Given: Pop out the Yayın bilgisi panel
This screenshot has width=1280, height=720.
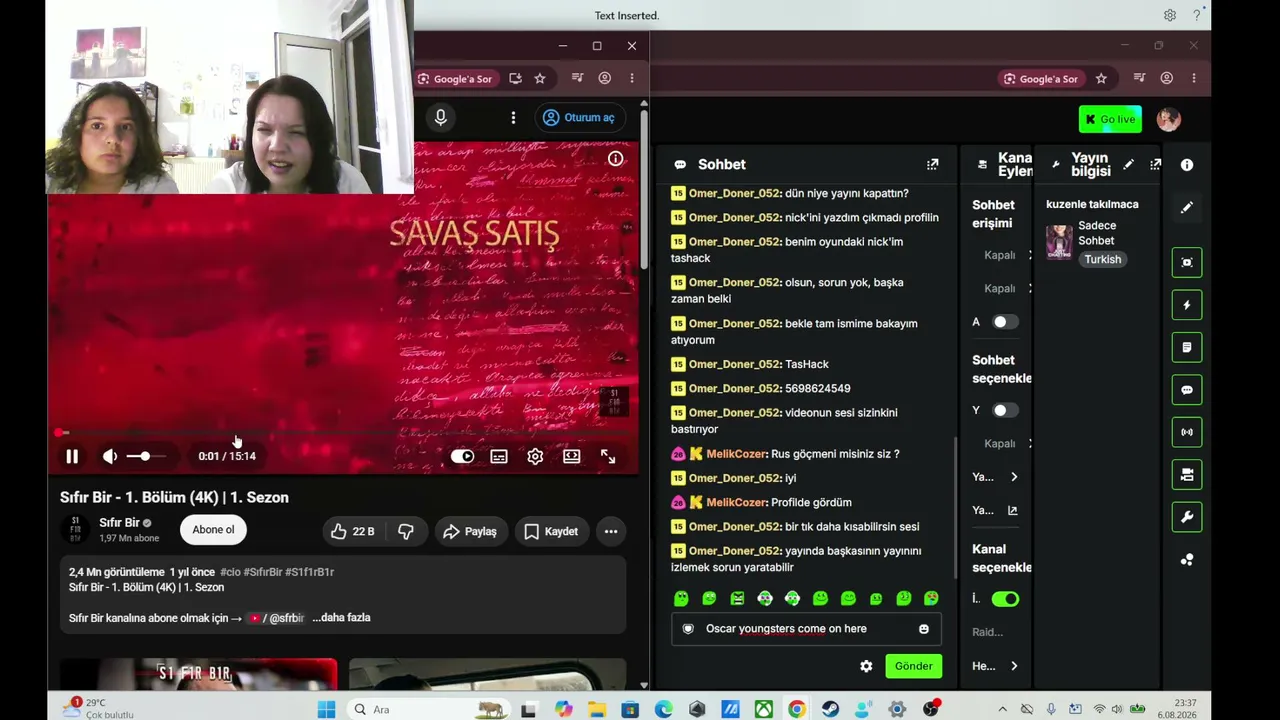Looking at the screenshot, I should pyautogui.click(x=1155, y=164).
